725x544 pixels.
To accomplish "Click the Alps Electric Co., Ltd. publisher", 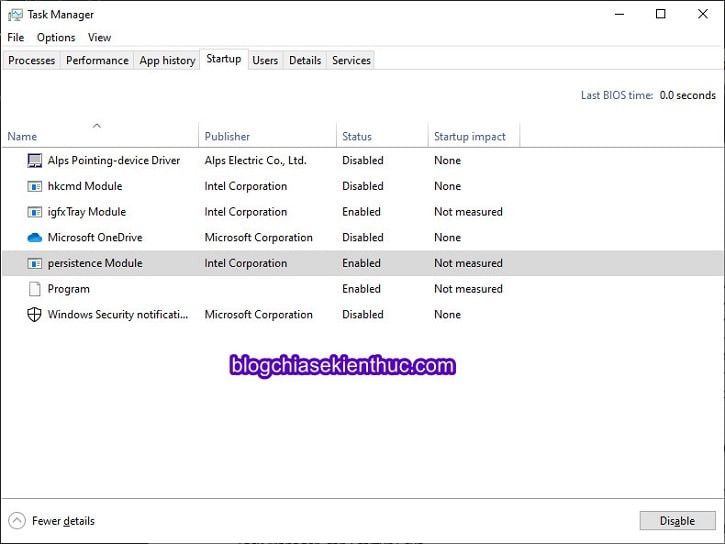I will (x=255, y=160).
